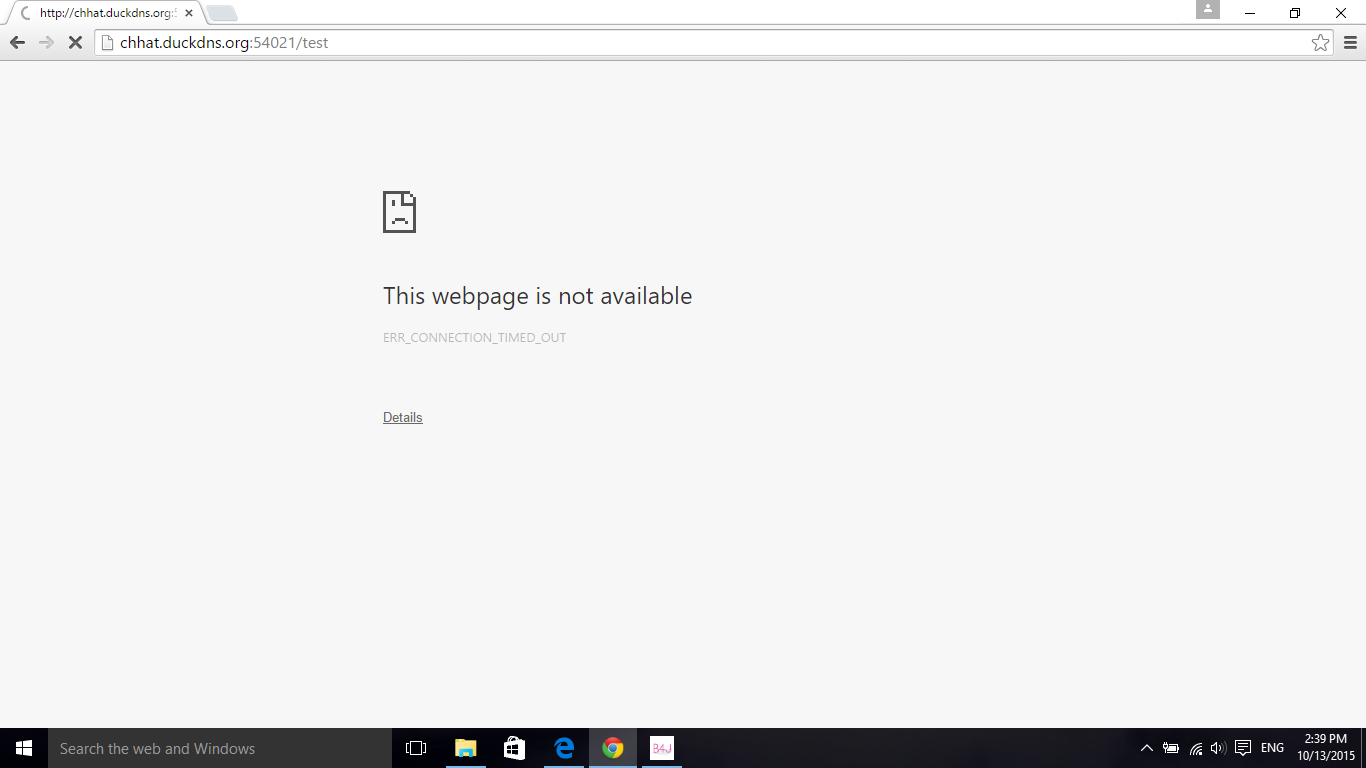Click the page icon in the address bar
Image resolution: width=1366 pixels, height=768 pixels.
click(108, 43)
